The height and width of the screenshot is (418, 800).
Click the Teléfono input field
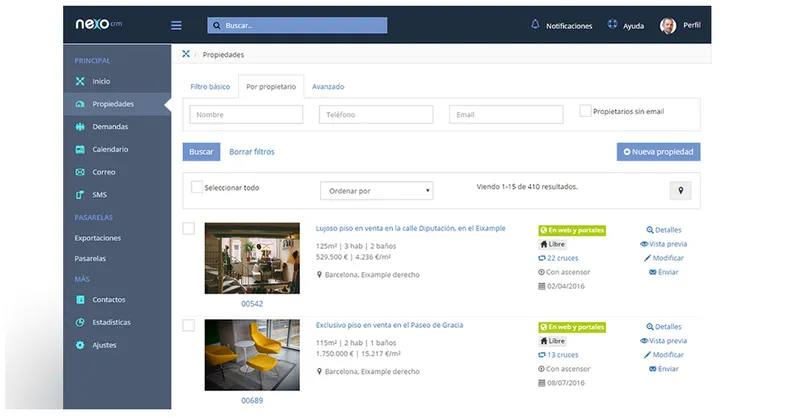[x=376, y=114]
